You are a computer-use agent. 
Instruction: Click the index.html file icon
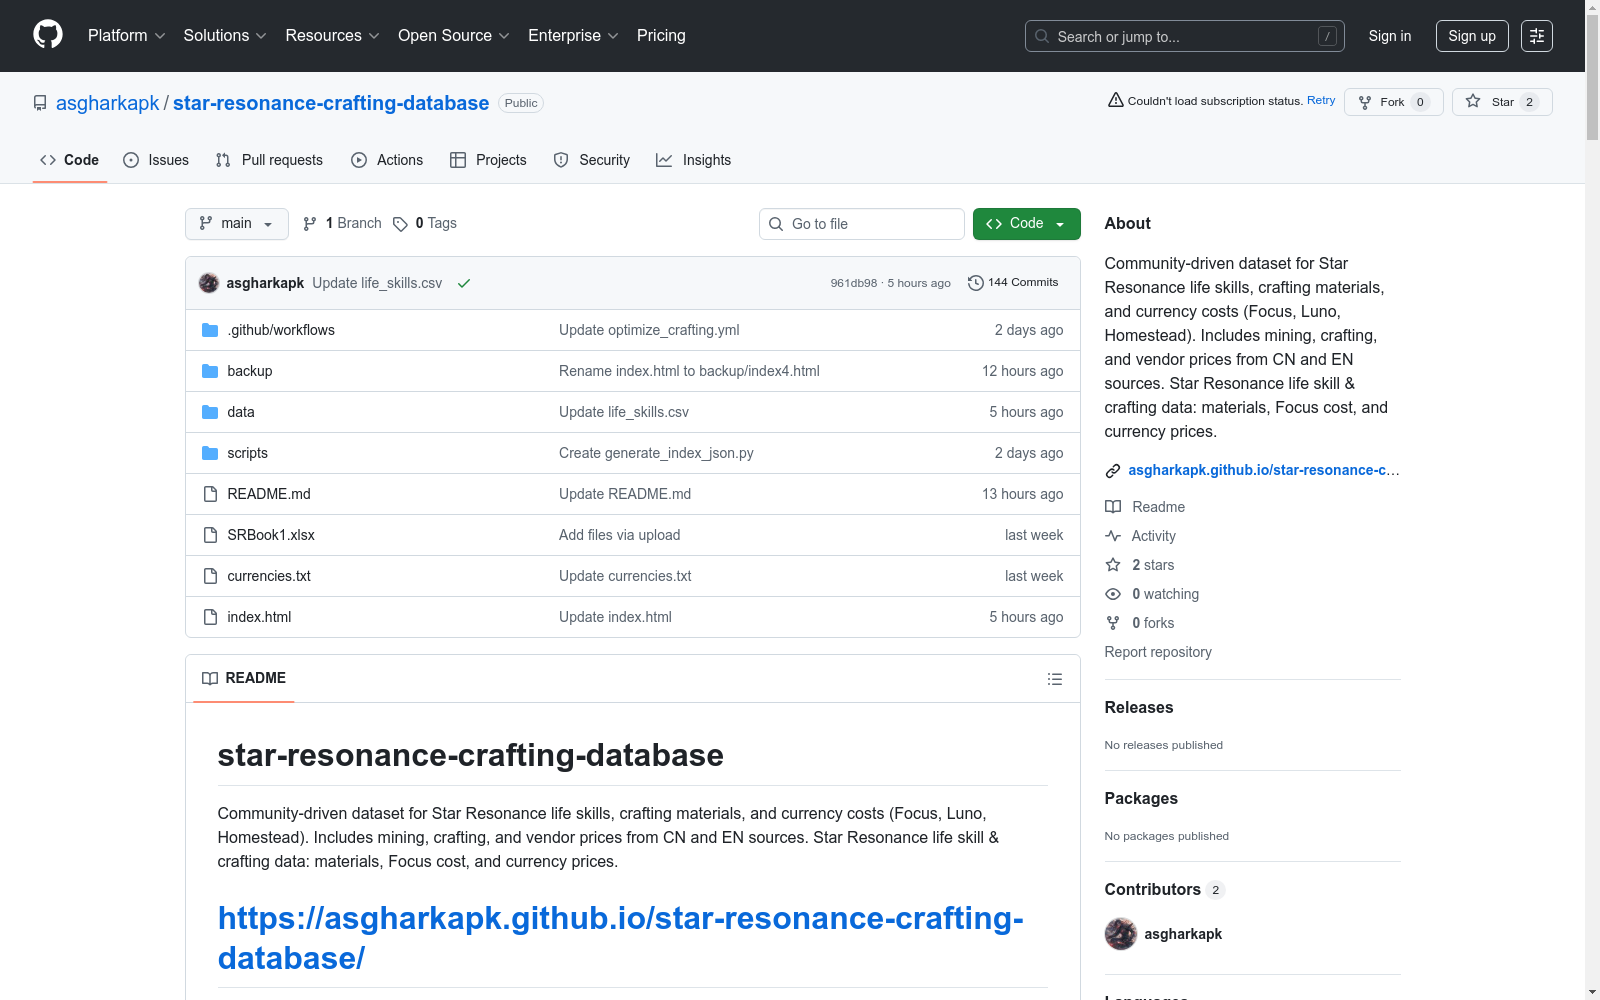210,617
